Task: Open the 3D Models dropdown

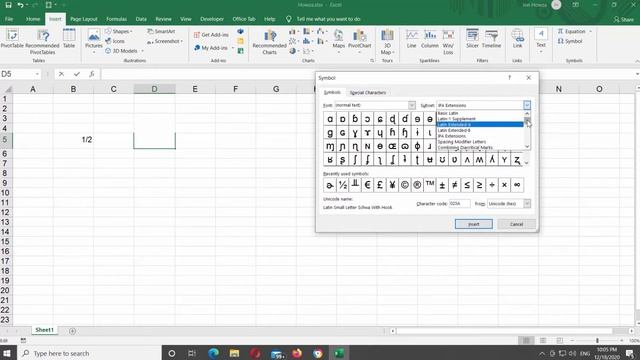Action: [x=125, y=51]
